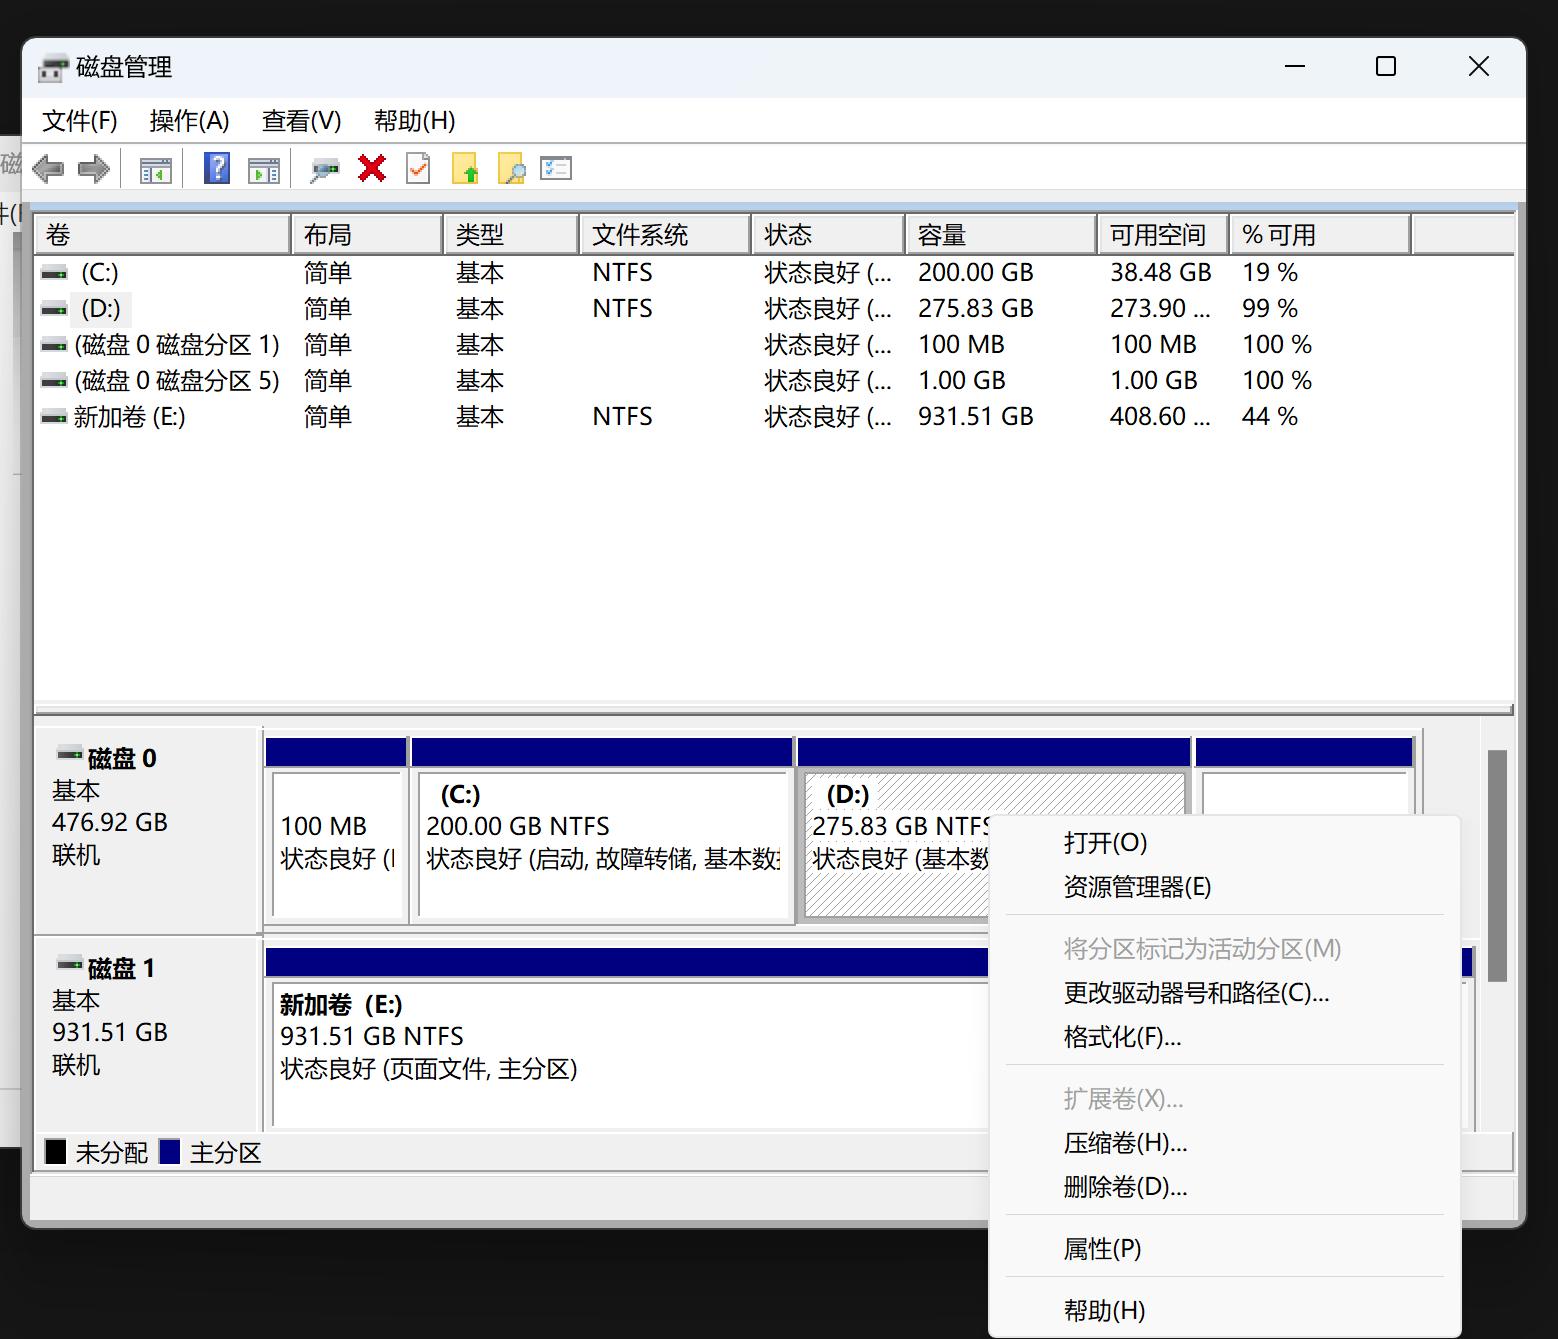Click the drive icon beside 磁盘 0 磁盘分区 1
The image size is (1558, 1339).
54,345
